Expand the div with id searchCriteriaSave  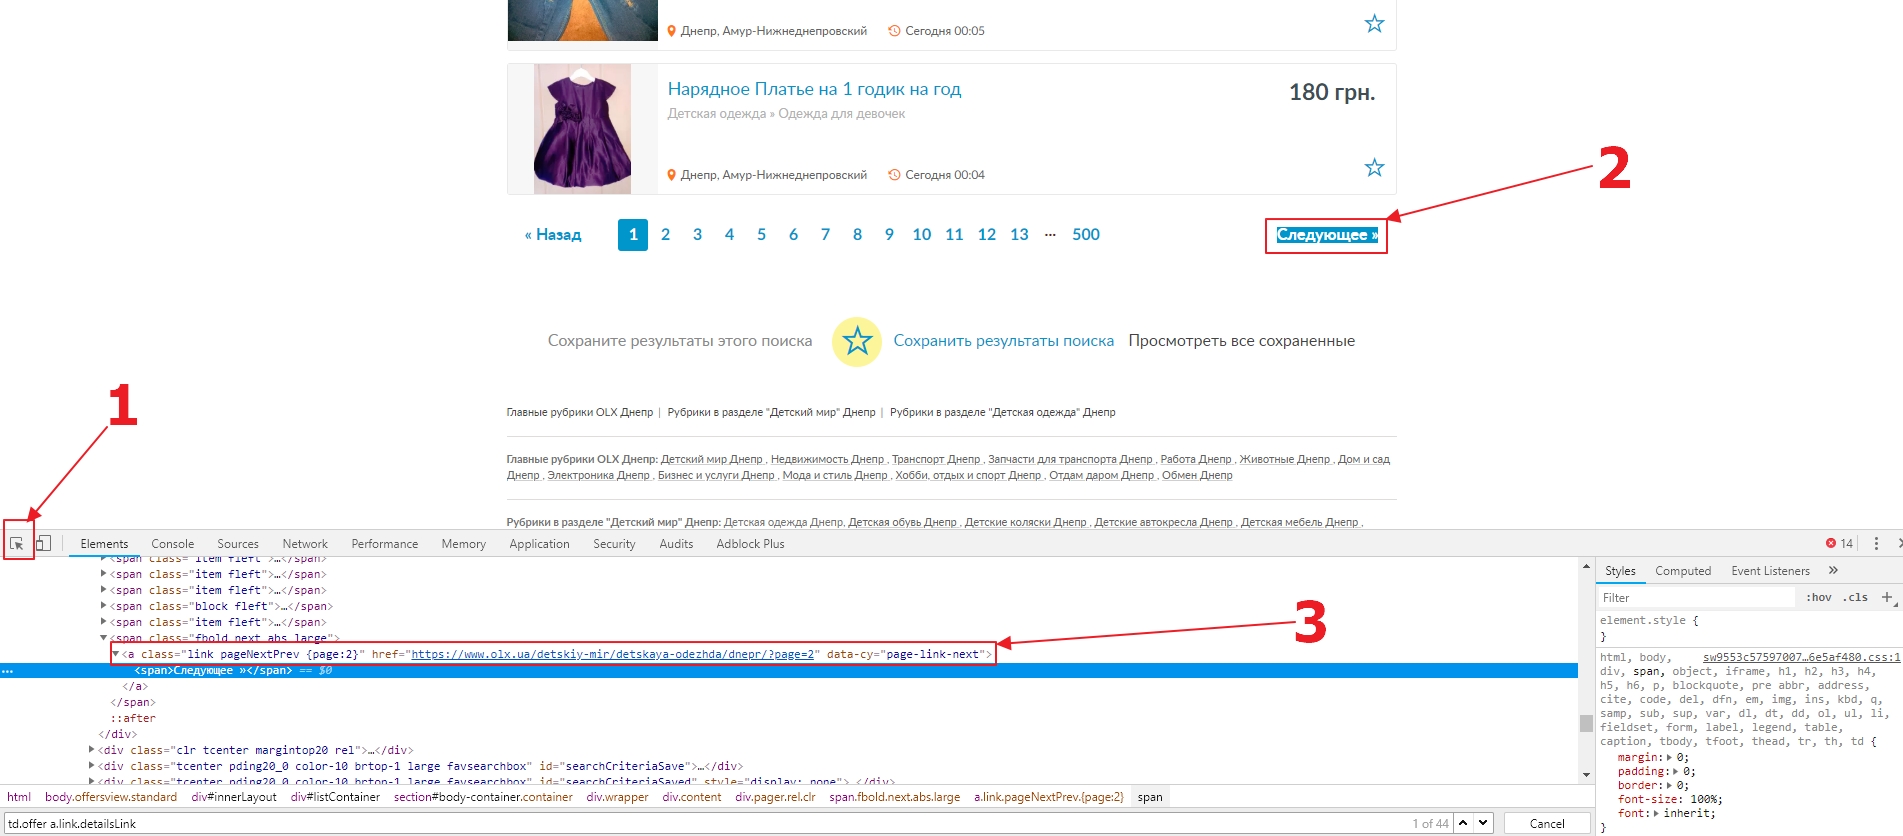[92, 766]
